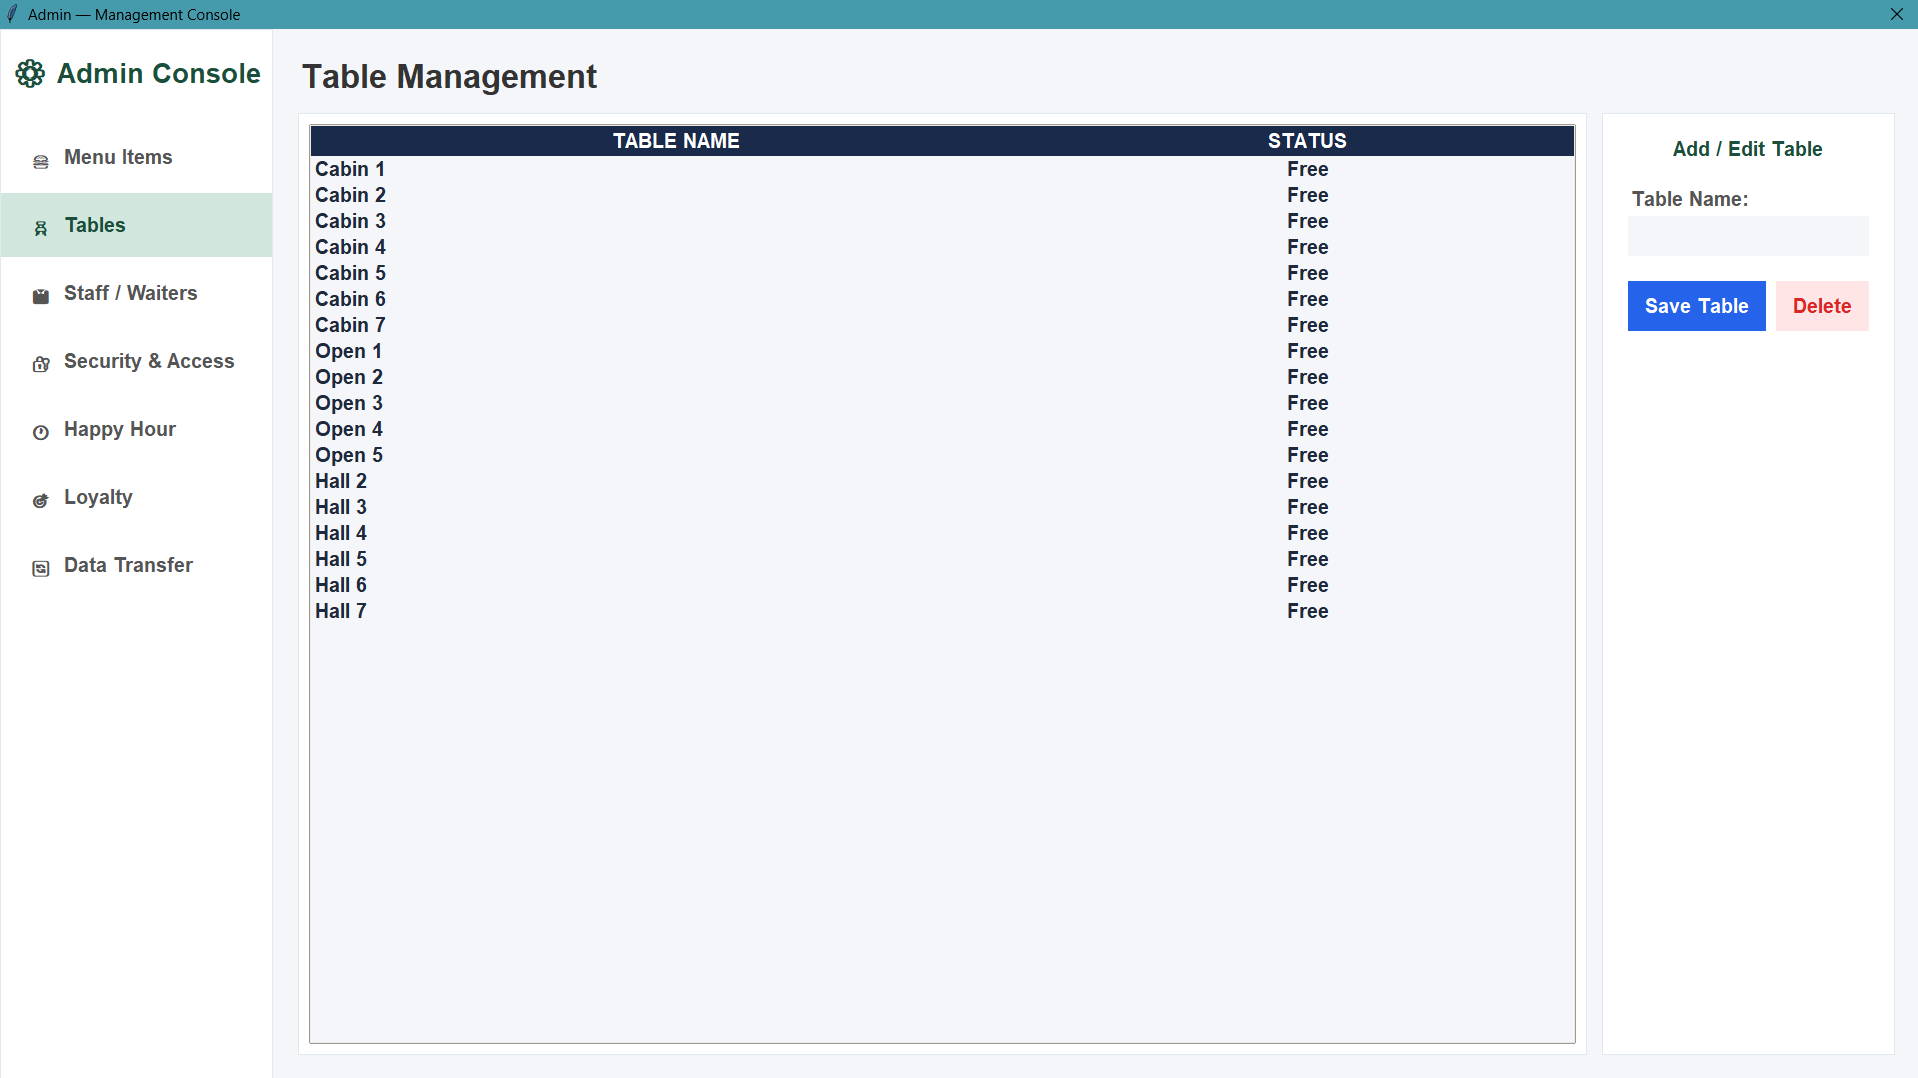The height and width of the screenshot is (1078, 1918).
Task: Switch to Staff / Waiters page
Action: tap(137, 293)
